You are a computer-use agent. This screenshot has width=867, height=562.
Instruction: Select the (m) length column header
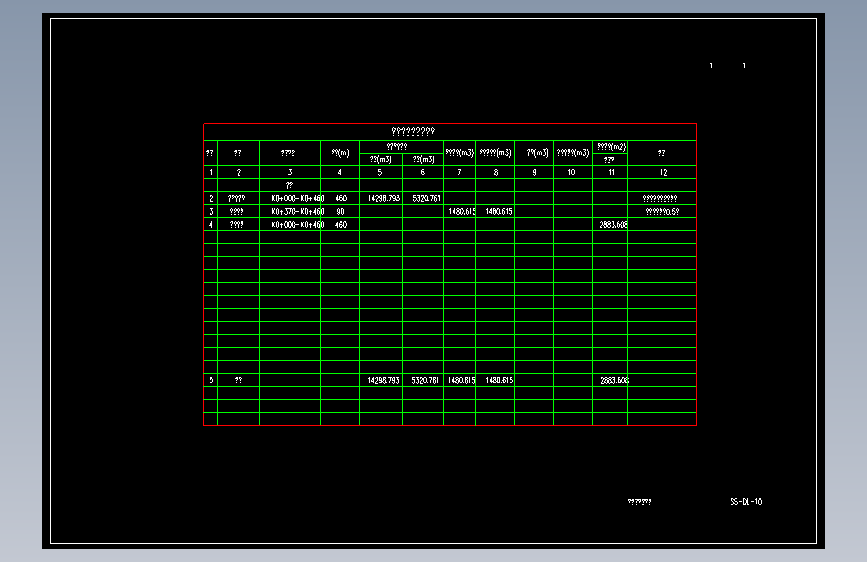pyautogui.click(x=341, y=153)
